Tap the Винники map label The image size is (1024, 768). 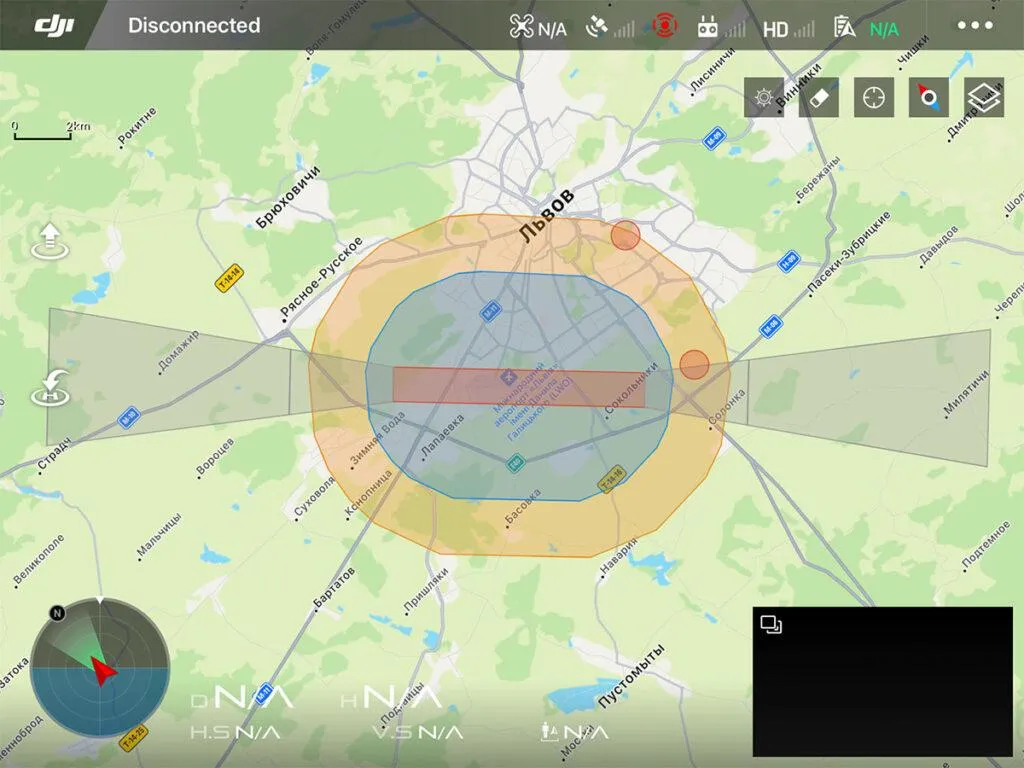801,86
